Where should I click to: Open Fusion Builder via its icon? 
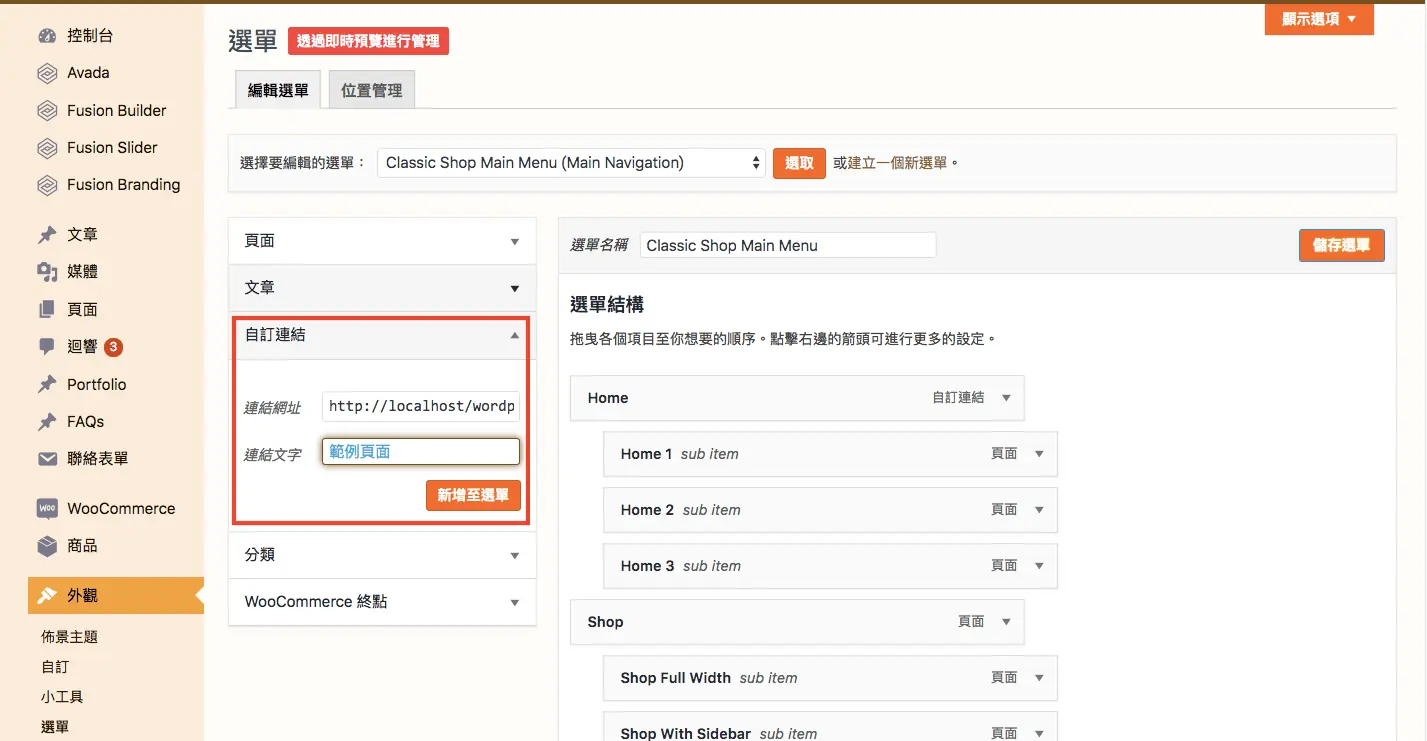(47, 111)
